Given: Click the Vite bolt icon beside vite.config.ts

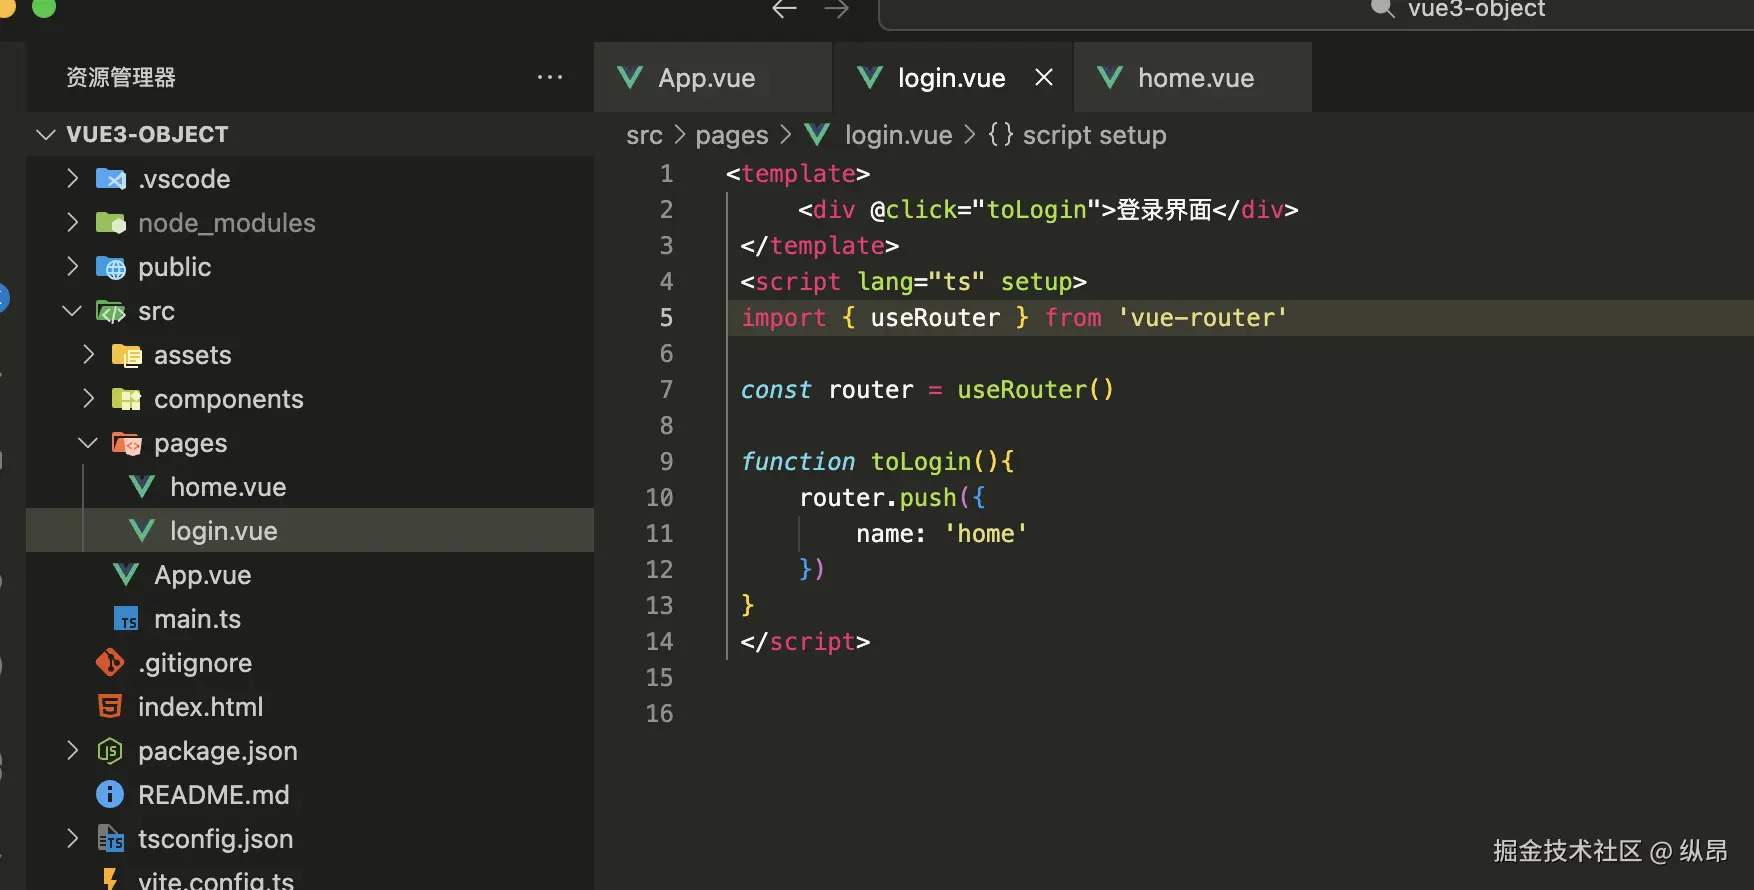Looking at the screenshot, I should (110, 879).
